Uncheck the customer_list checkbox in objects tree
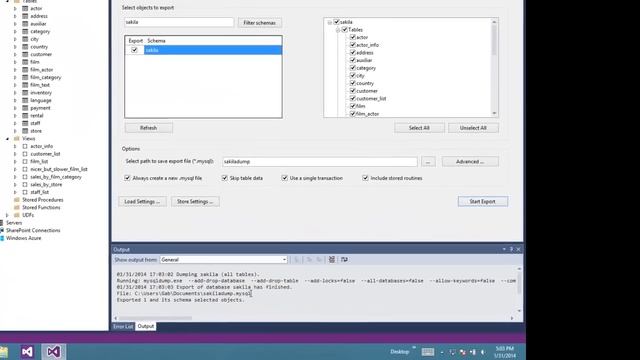This screenshot has height=360, width=640. coord(353,98)
